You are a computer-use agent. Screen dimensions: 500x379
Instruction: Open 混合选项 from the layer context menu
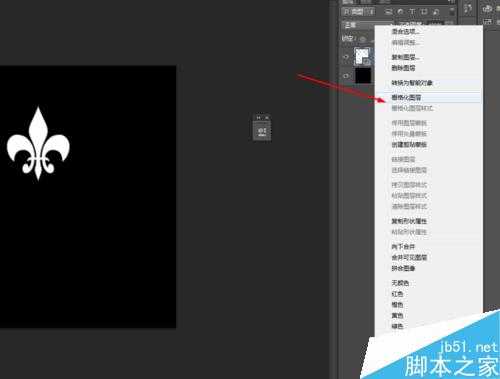405,32
